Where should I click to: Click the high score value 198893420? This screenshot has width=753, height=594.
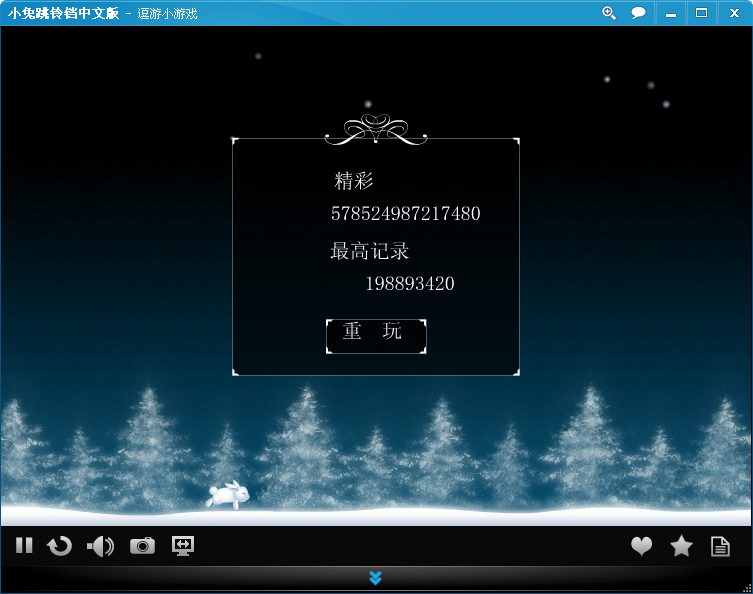click(410, 283)
